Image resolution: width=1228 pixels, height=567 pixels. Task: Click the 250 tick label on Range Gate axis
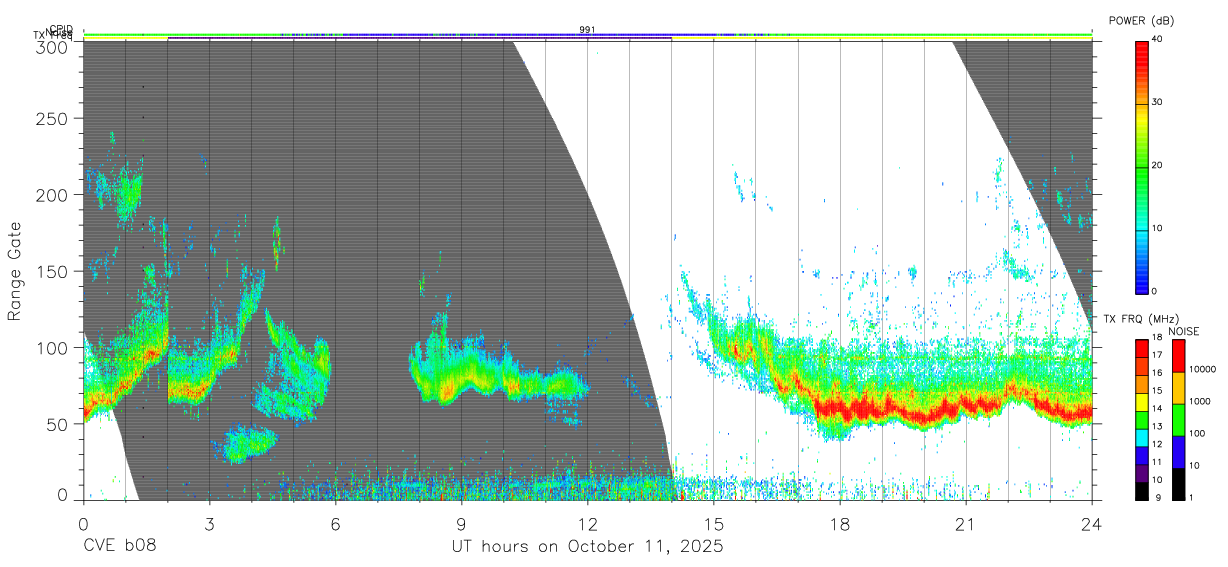point(54,118)
